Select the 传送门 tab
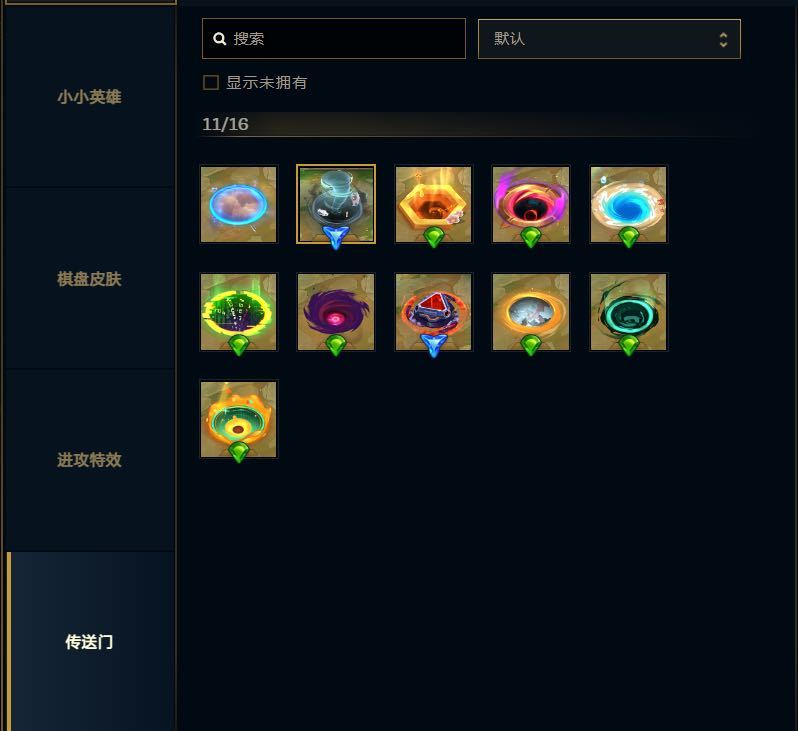 point(90,642)
